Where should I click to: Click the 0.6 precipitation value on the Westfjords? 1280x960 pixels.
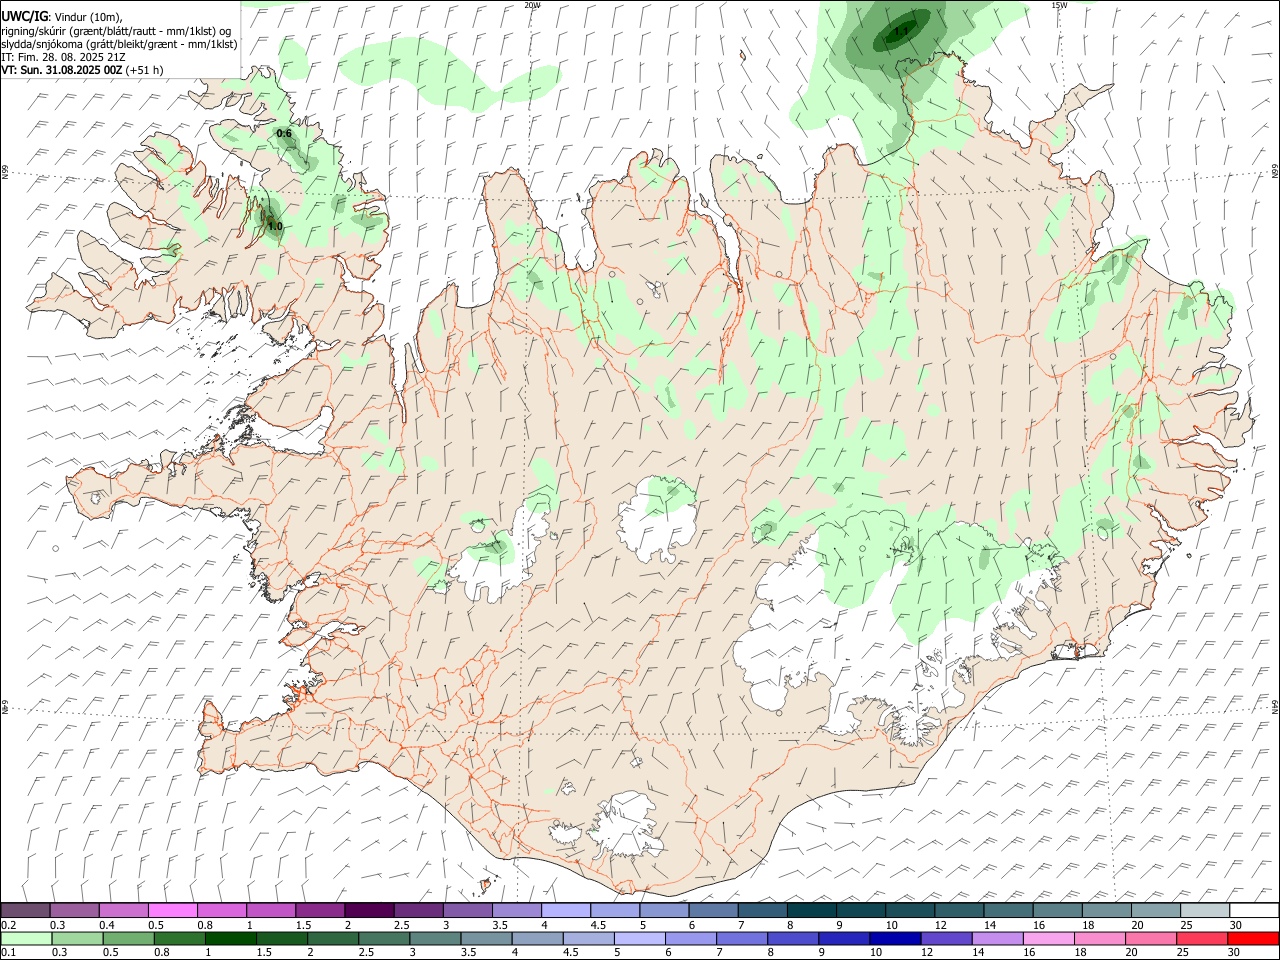284,133
